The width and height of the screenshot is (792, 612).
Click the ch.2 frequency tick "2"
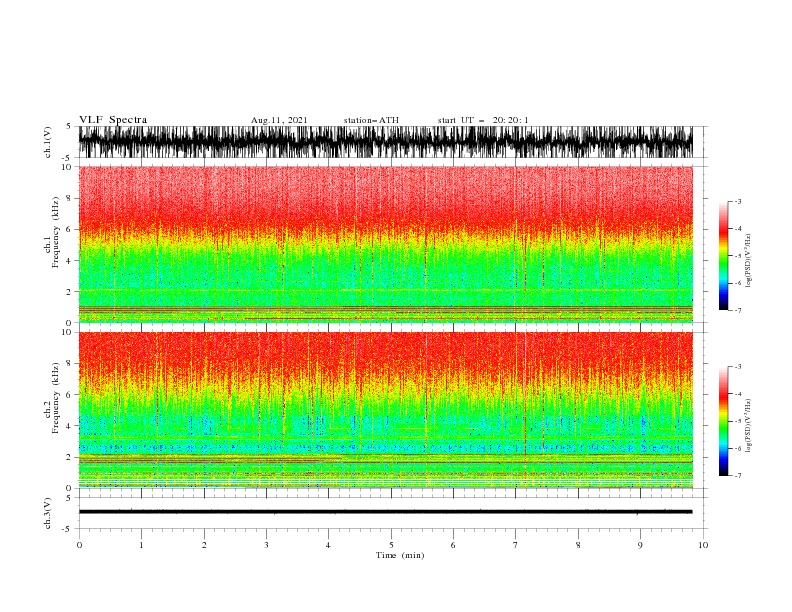(x=70, y=457)
